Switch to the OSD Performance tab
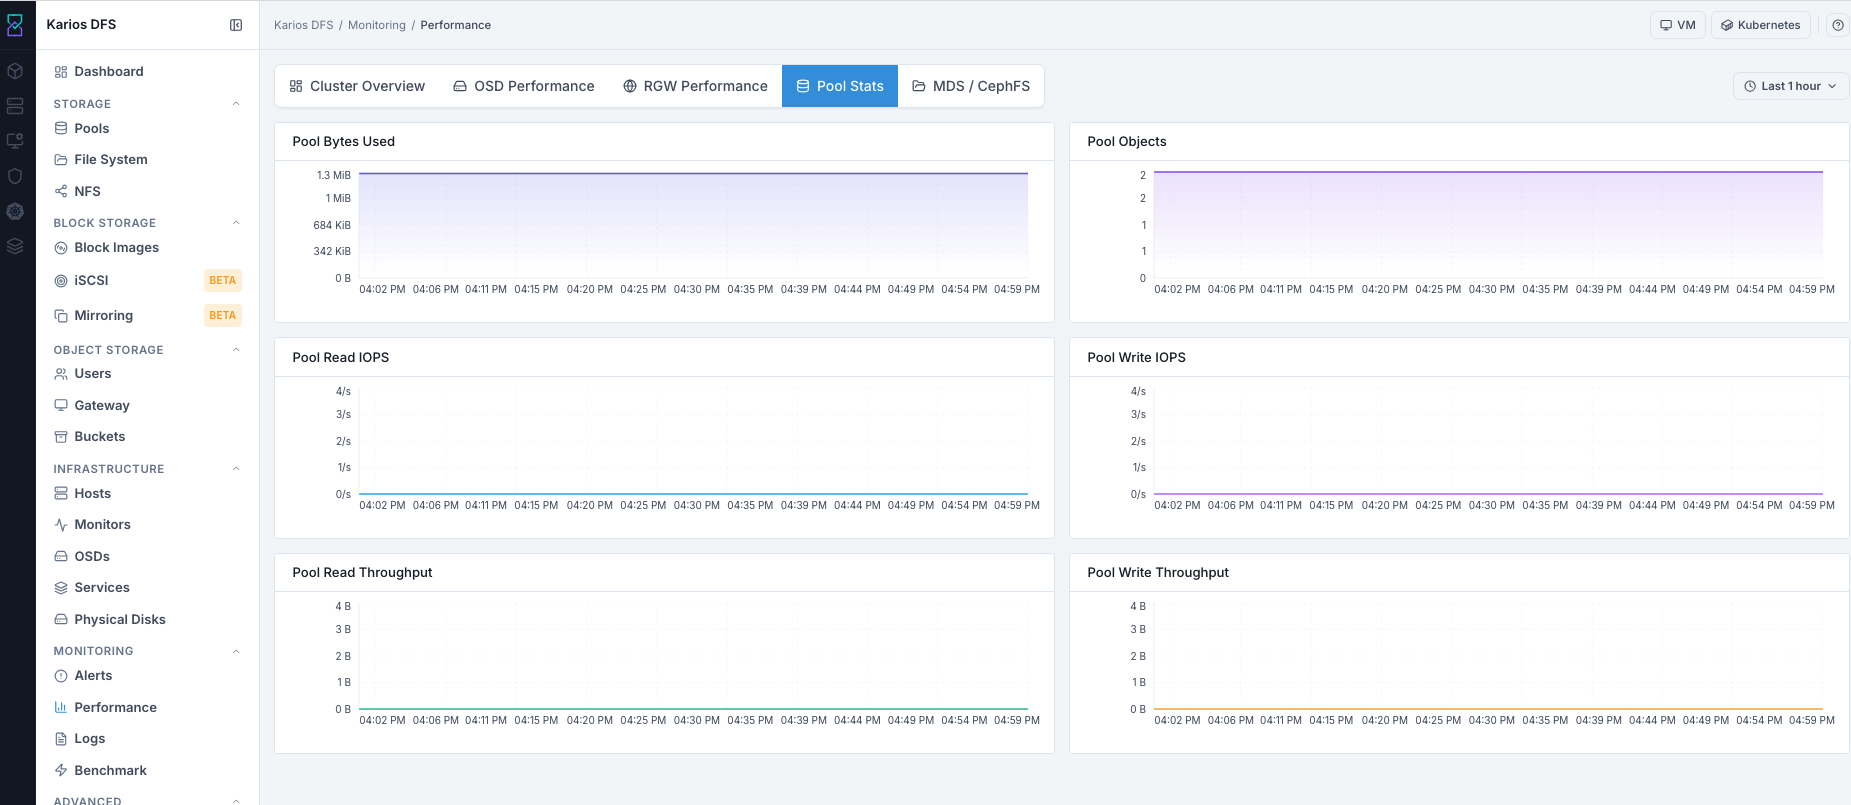Viewport: 1851px width, 805px height. tap(523, 86)
